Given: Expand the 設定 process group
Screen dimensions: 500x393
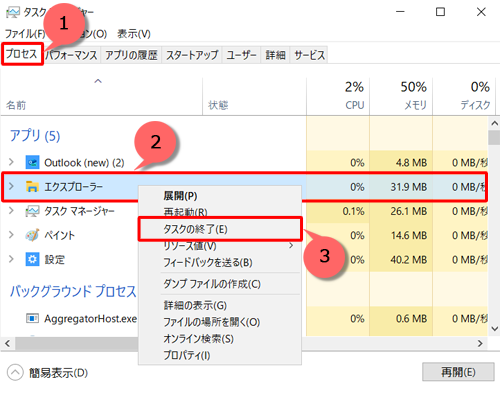Looking at the screenshot, I should [11, 259].
